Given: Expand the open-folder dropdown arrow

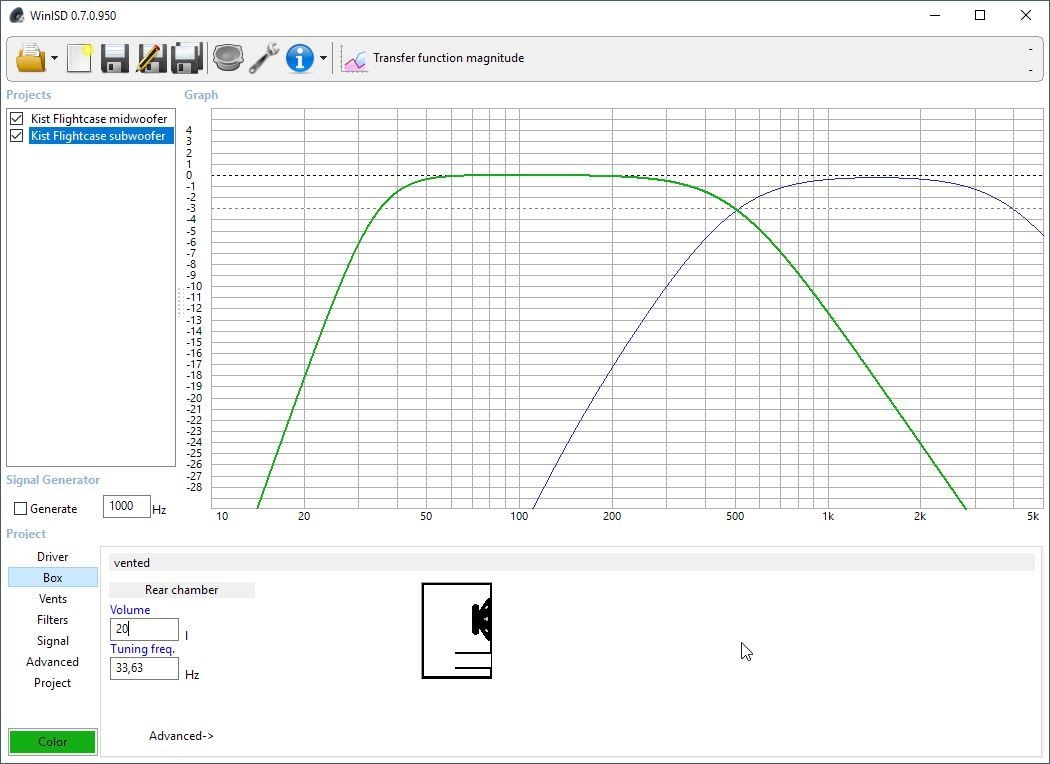Looking at the screenshot, I should click(x=55, y=58).
